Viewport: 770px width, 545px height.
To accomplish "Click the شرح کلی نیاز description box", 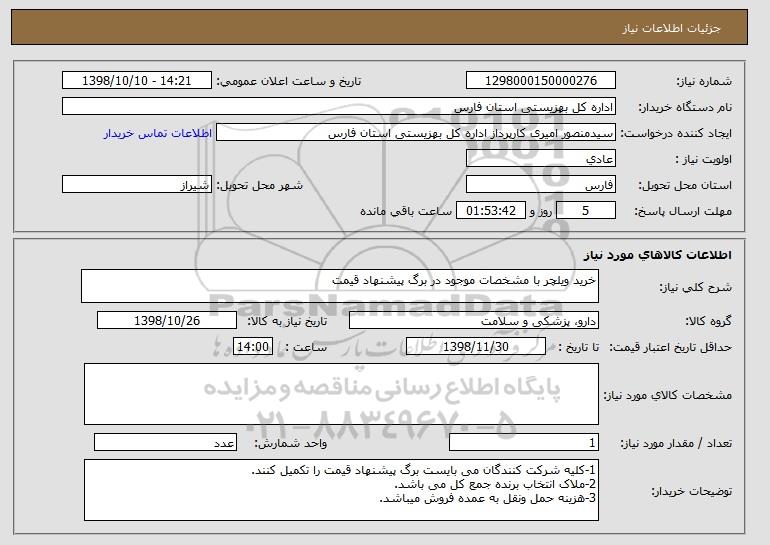I will click(x=340, y=286).
